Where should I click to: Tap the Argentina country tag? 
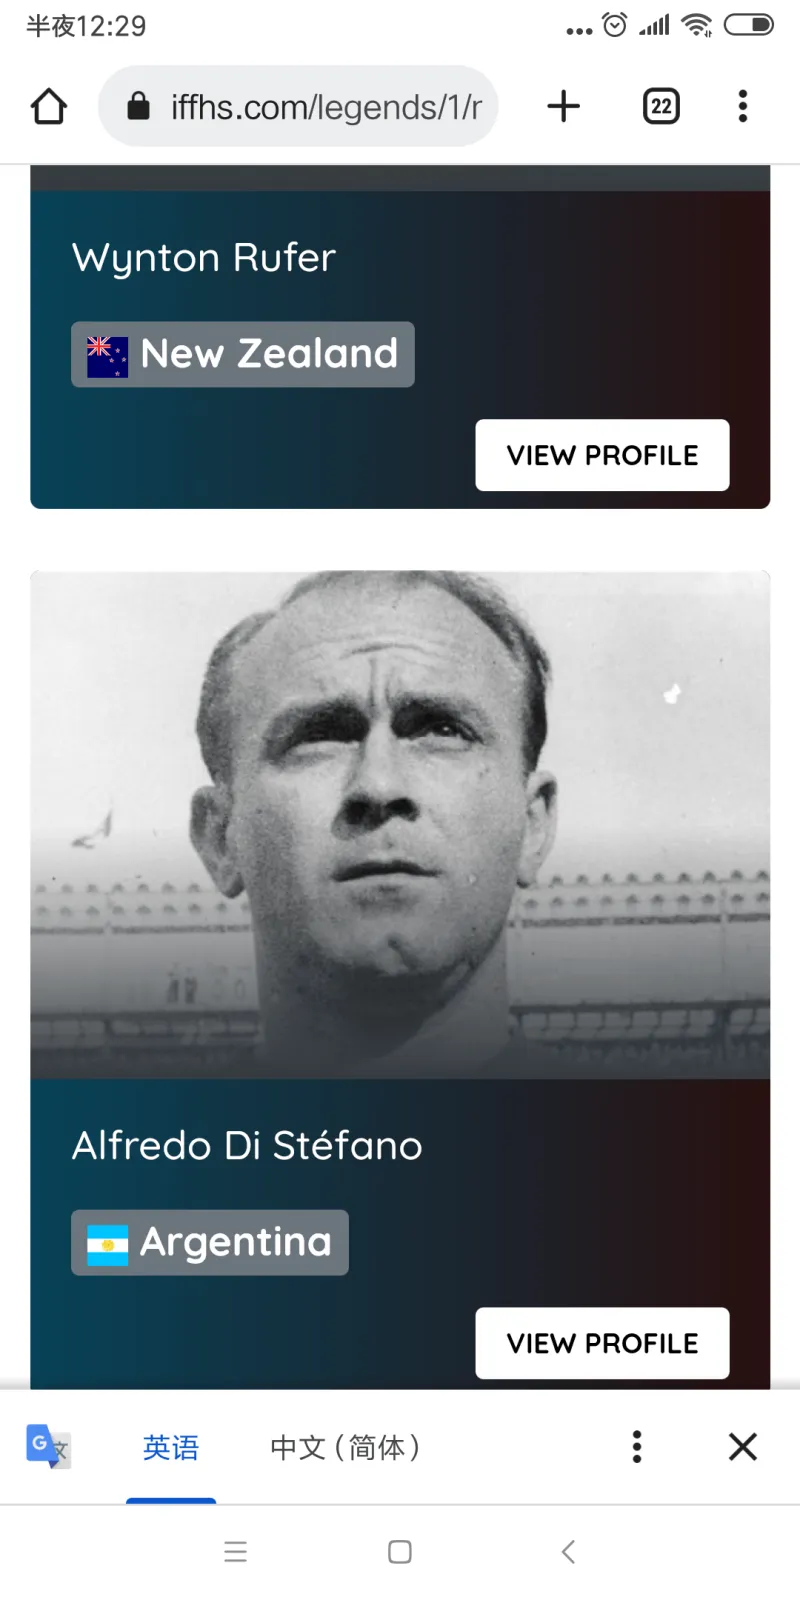pyautogui.click(x=210, y=1242)
